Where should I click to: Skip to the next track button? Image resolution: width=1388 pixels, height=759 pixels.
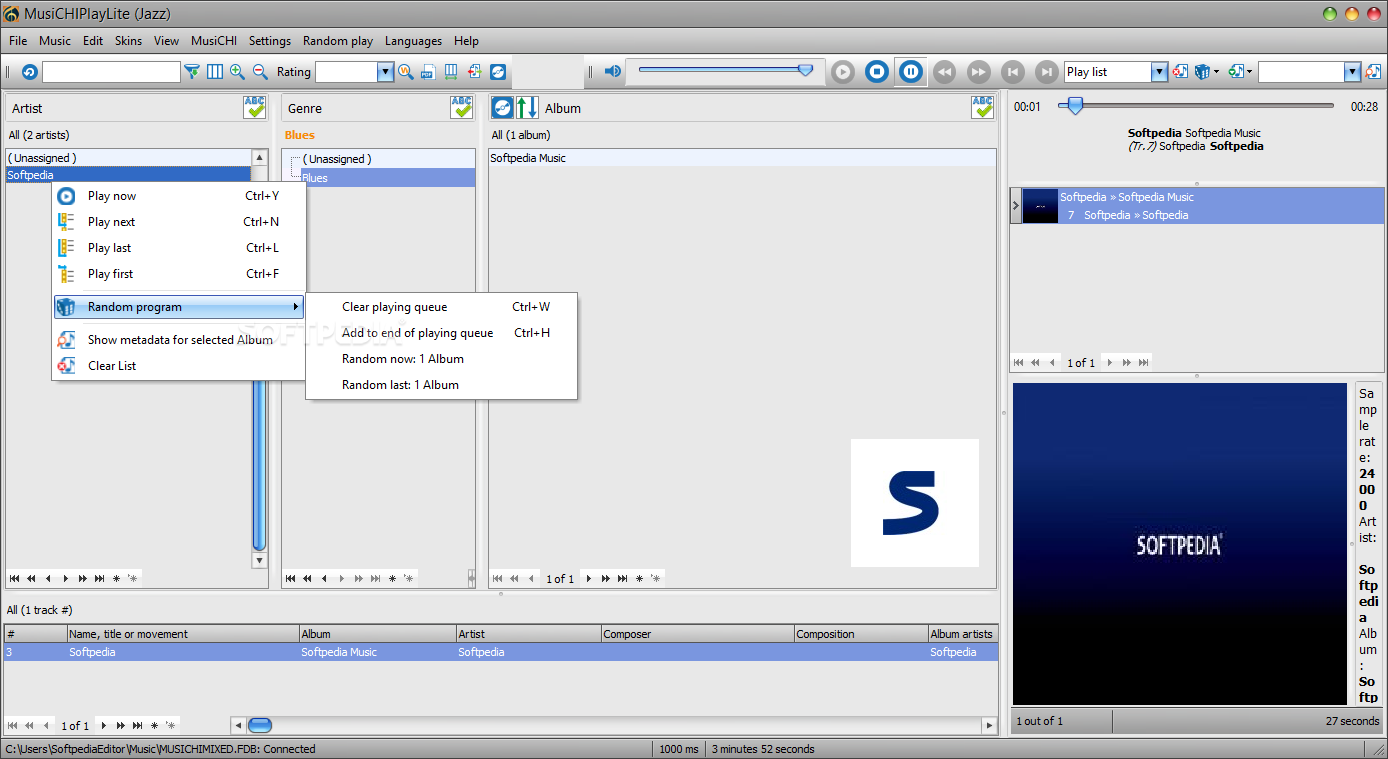pos(1046,72)
